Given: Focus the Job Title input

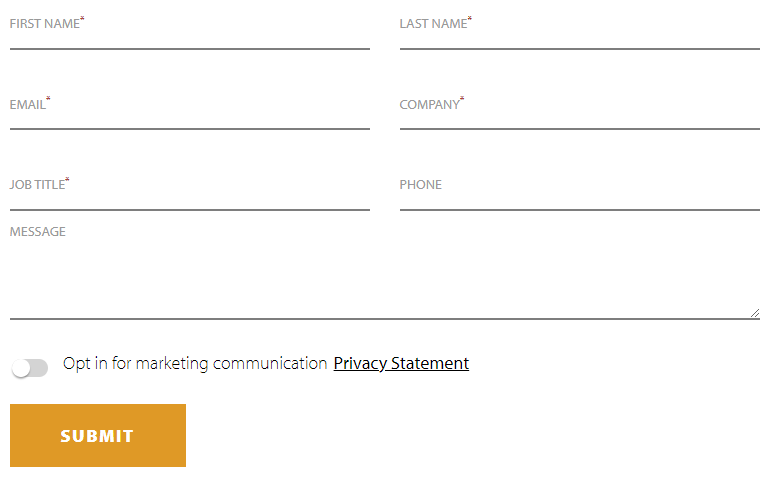Looking at the screenshot, I should pyautogui.click(x=190, y=198).
